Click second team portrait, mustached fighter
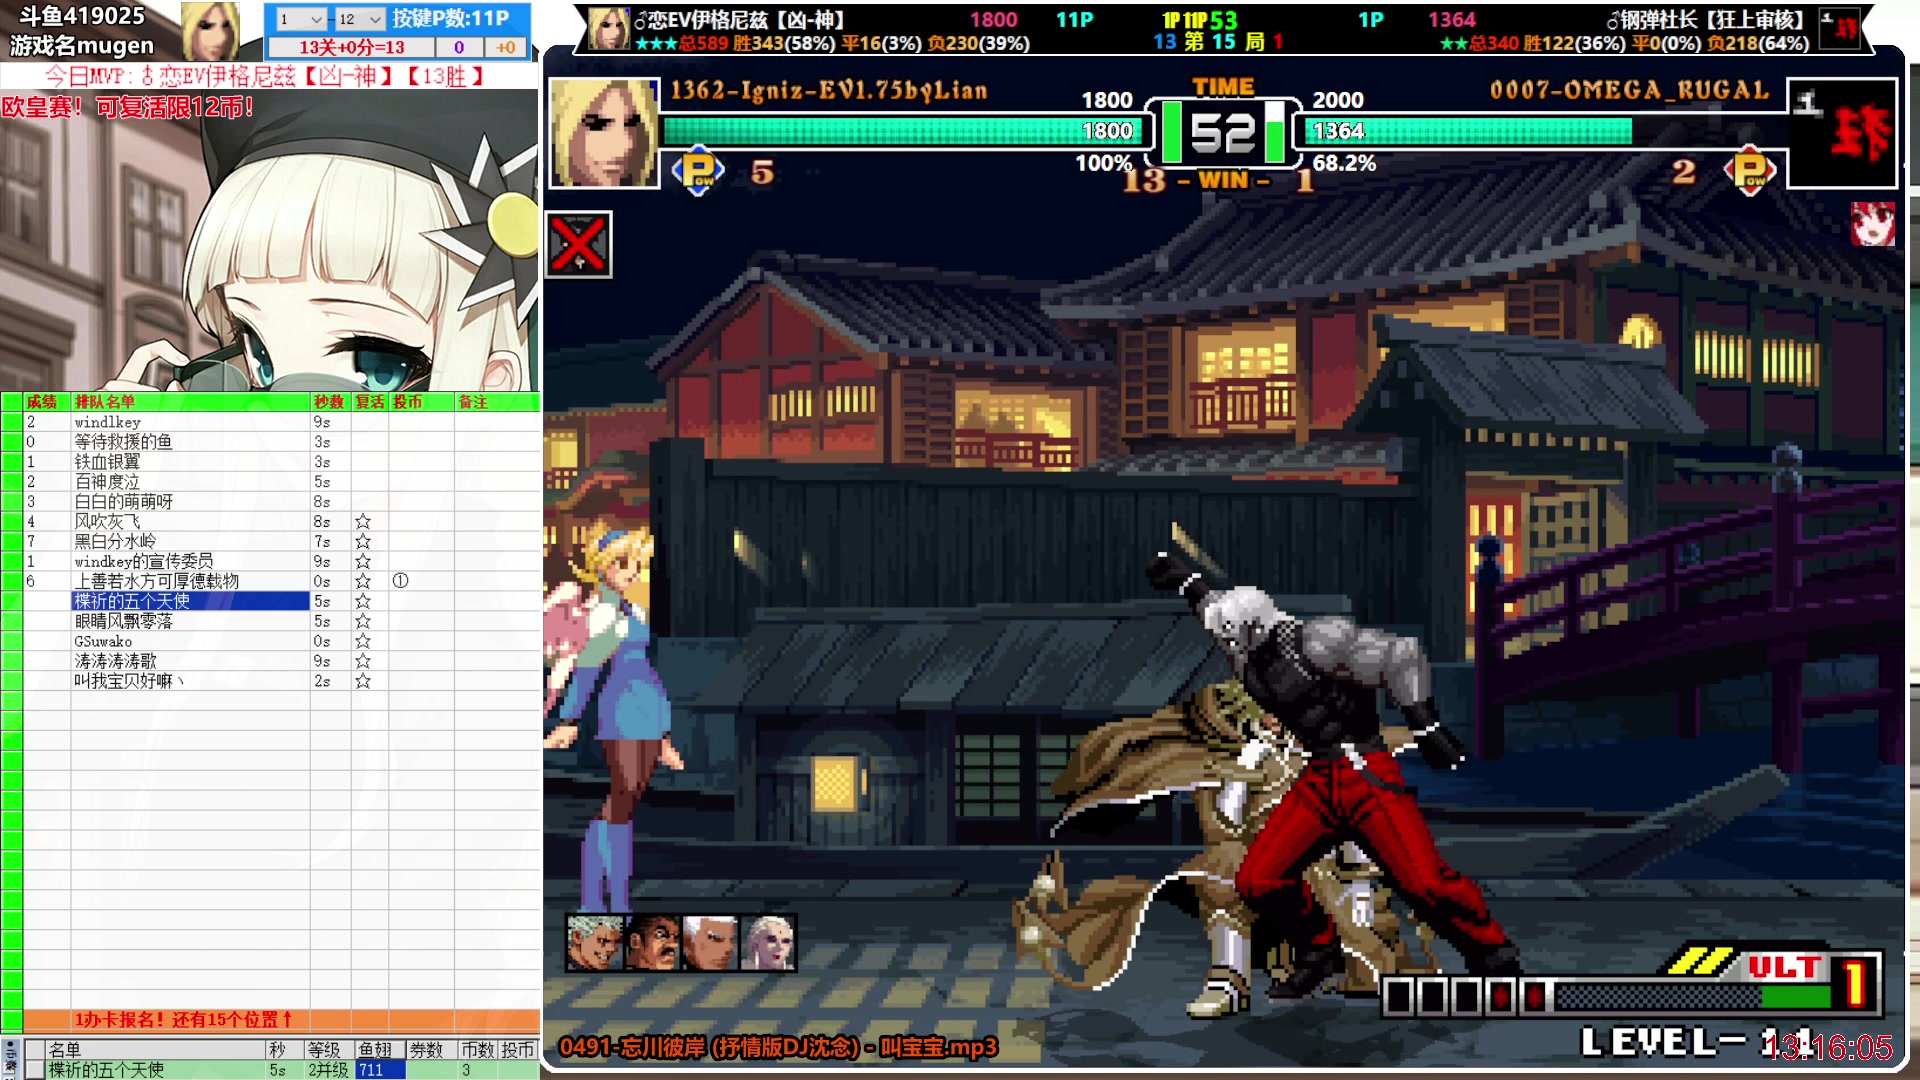Image resolution: width=1920 pixels, height=1080 pixels. pyautogui.click(x=652, y=942)
